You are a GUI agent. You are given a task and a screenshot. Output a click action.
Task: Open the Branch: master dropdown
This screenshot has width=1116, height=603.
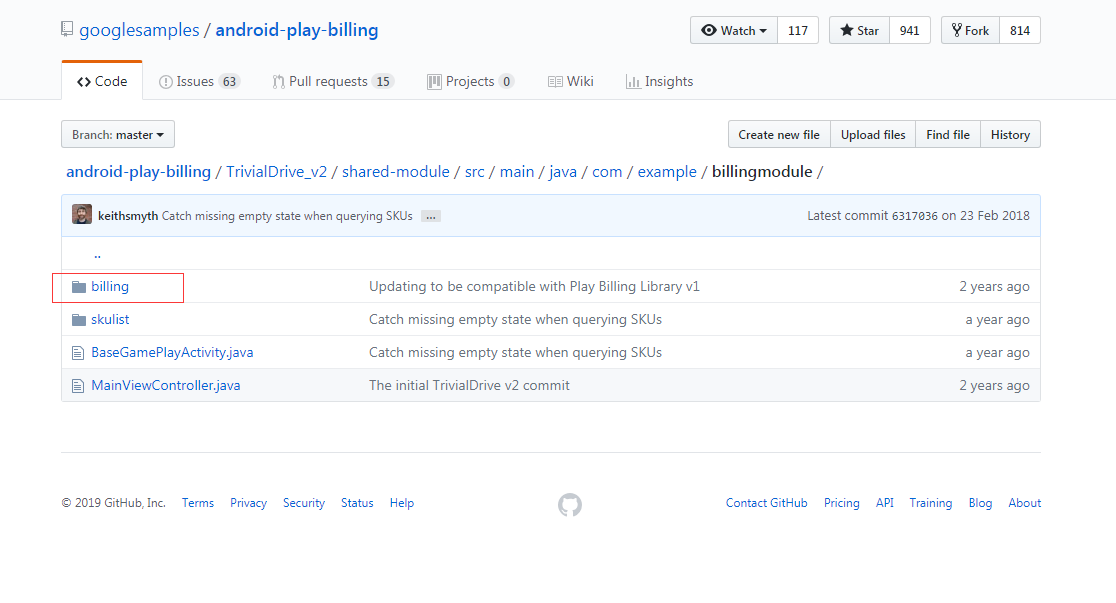(x=117, y=133)
